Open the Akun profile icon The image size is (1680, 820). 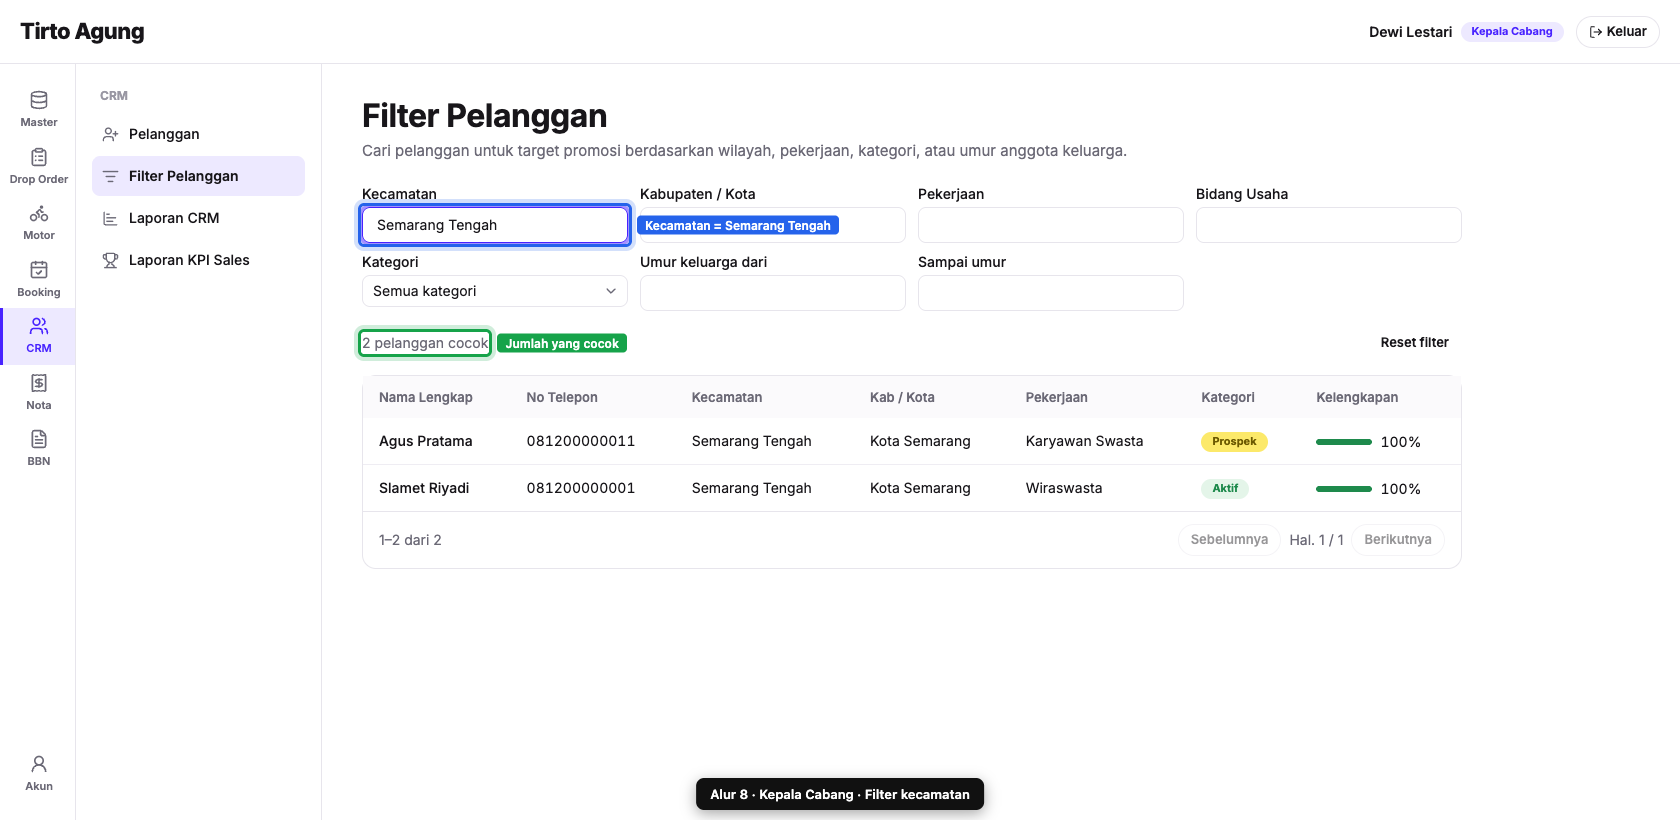[39, 764]
